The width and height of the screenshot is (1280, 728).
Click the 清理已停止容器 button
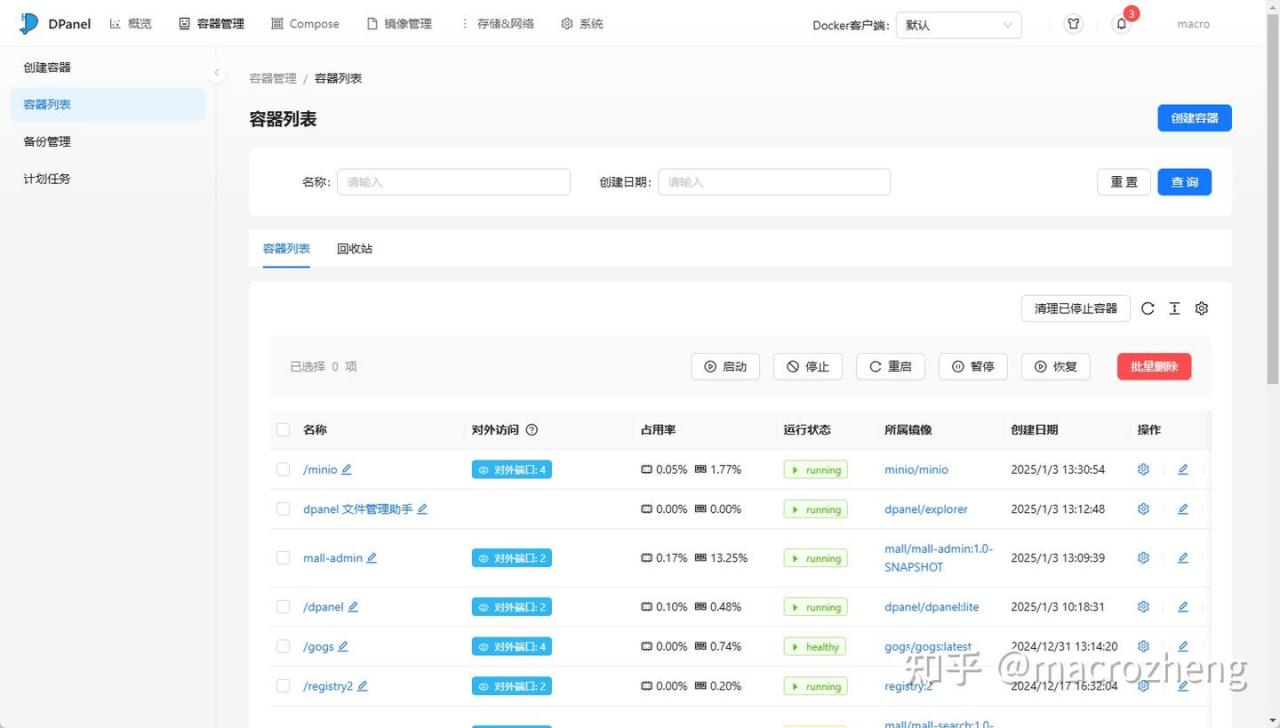click(1076, 308)
